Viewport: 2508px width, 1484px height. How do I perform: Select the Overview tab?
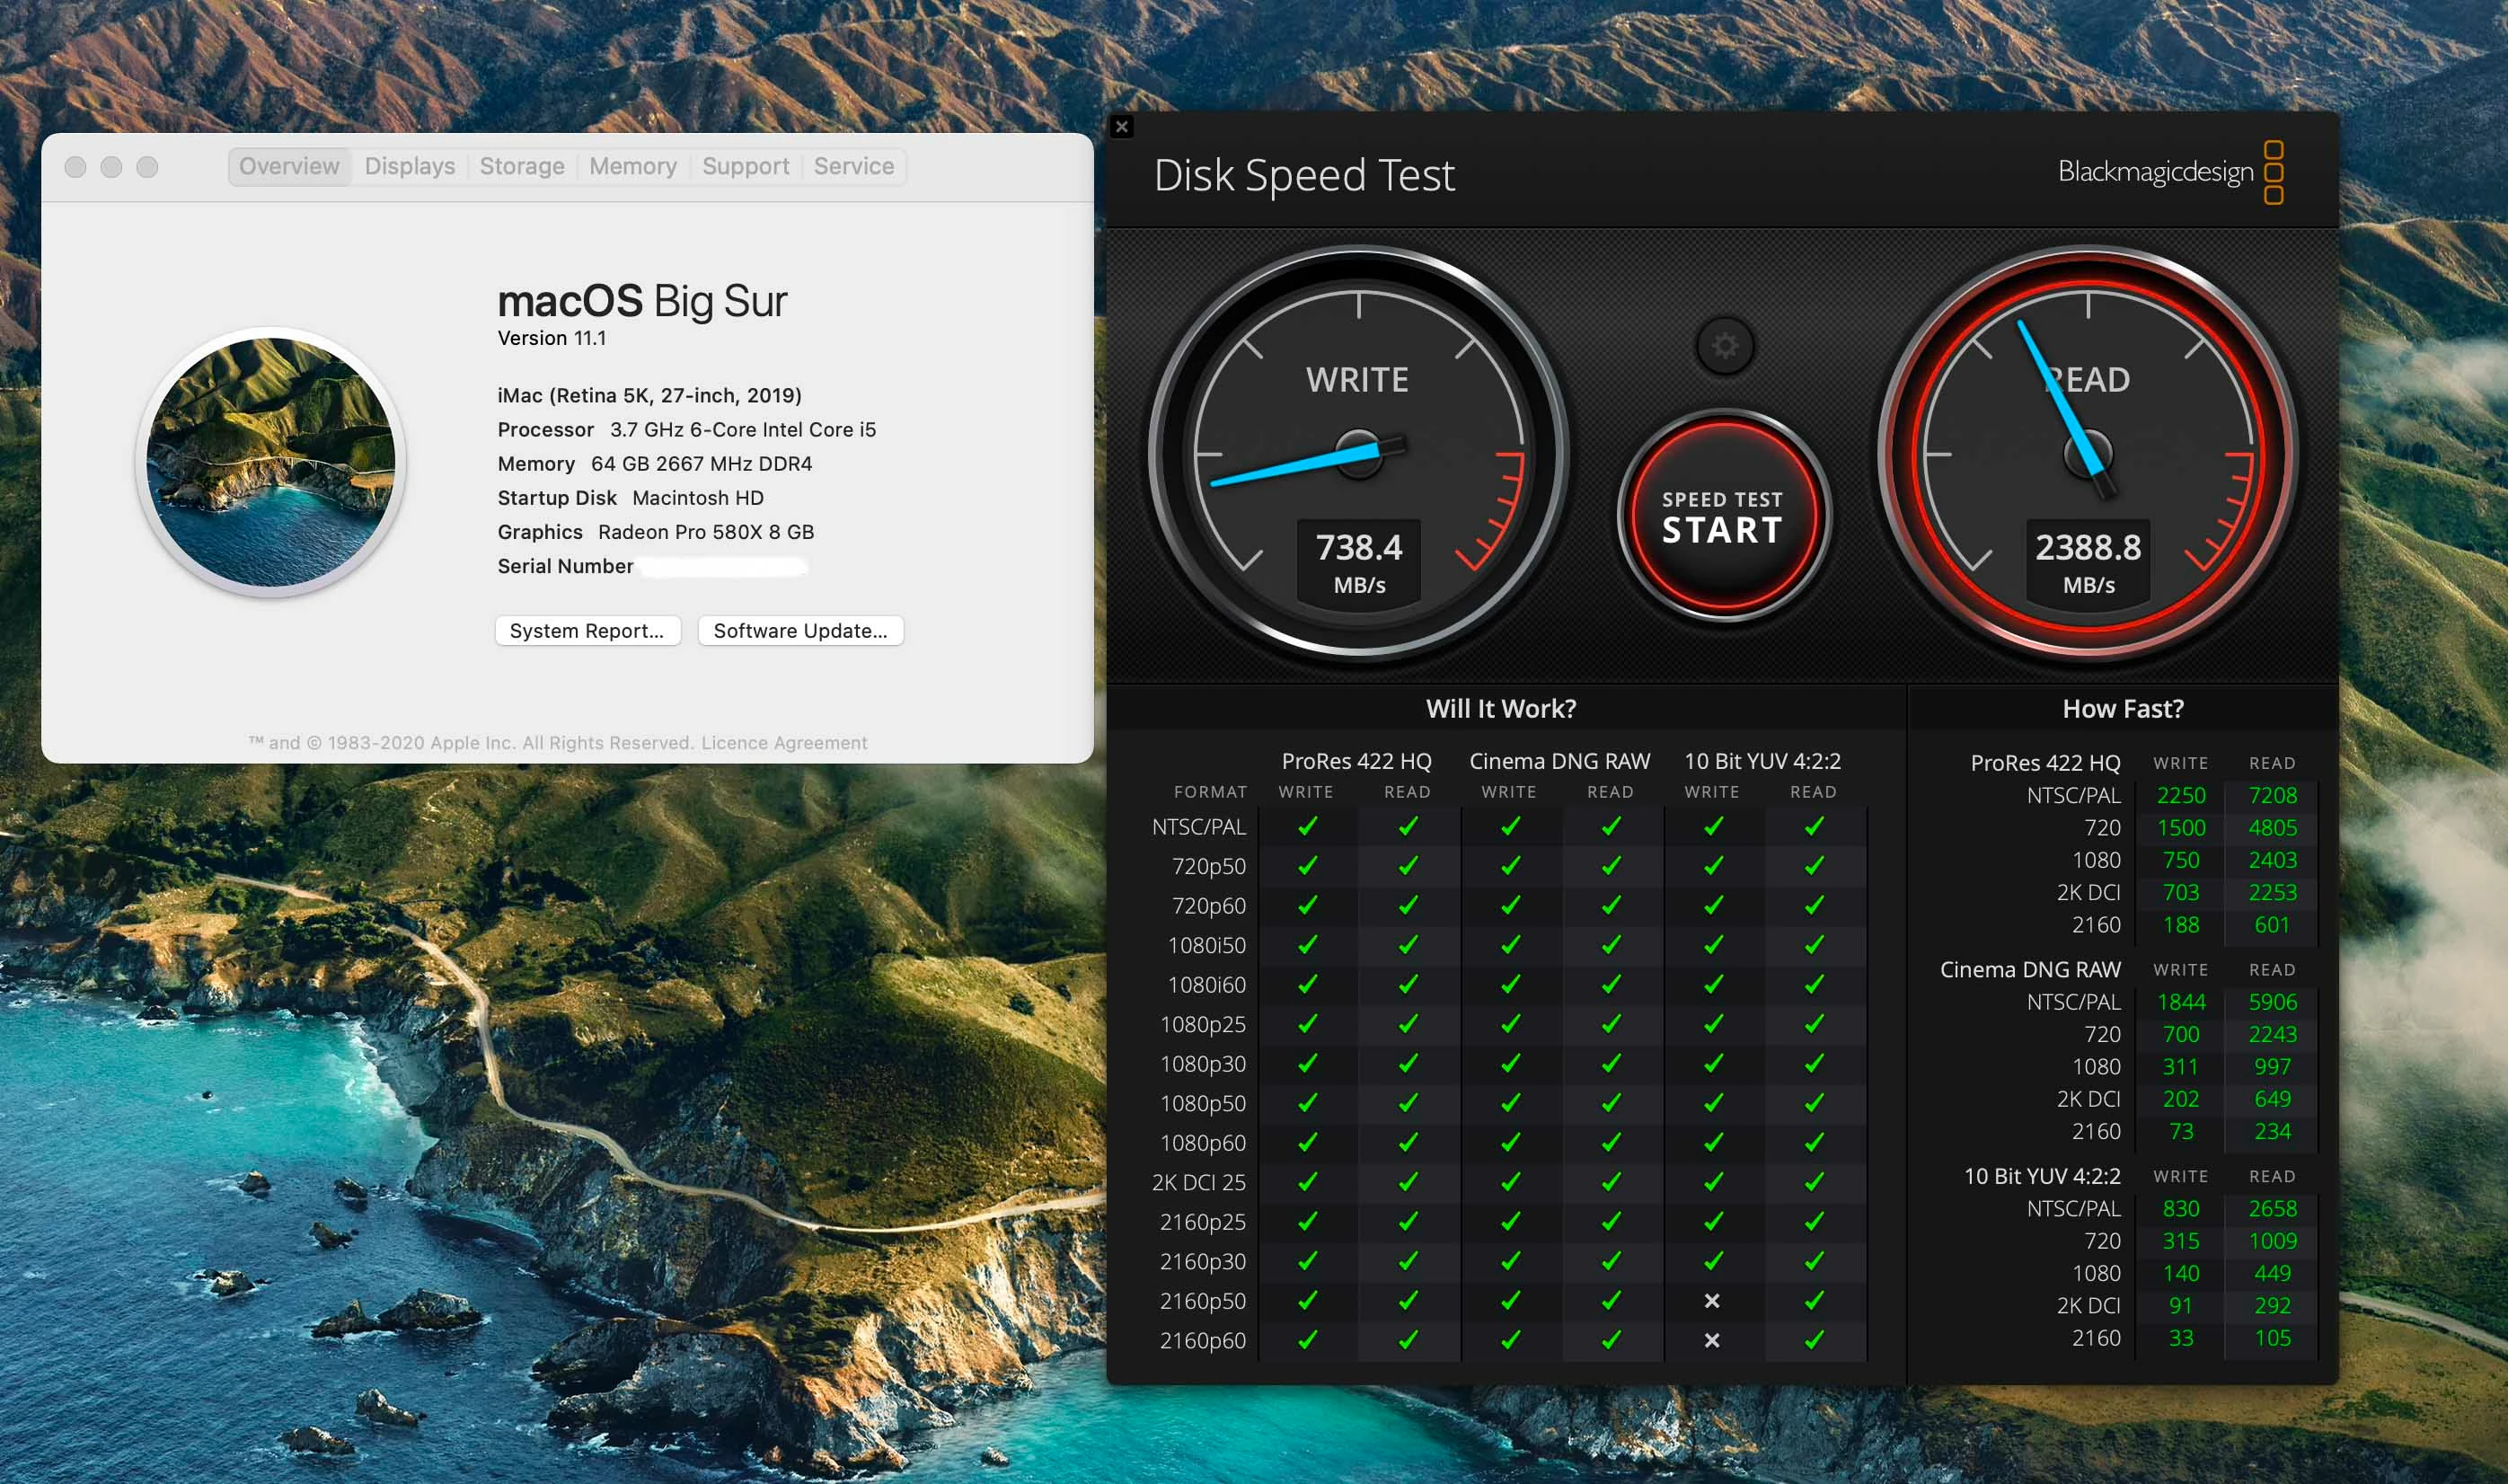point(289,166)
